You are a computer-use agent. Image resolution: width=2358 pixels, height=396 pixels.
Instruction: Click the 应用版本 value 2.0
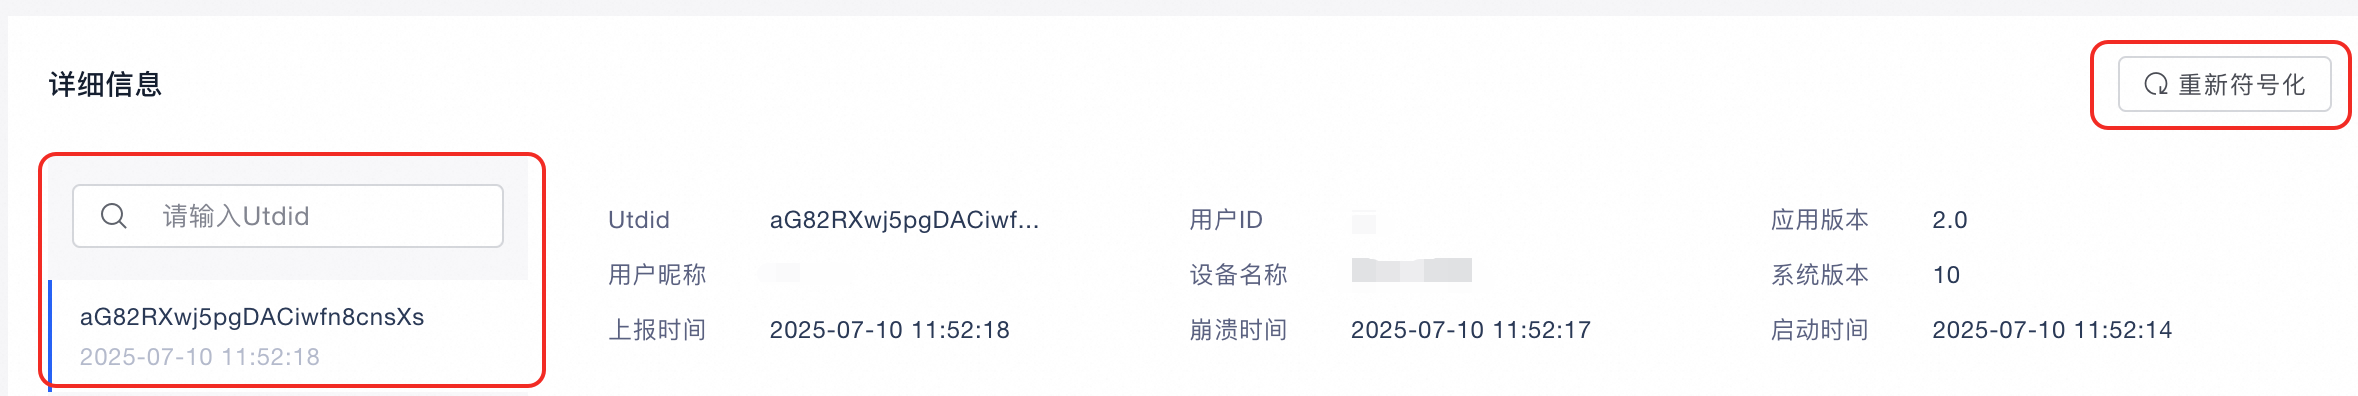click(x=1950, y=220)
